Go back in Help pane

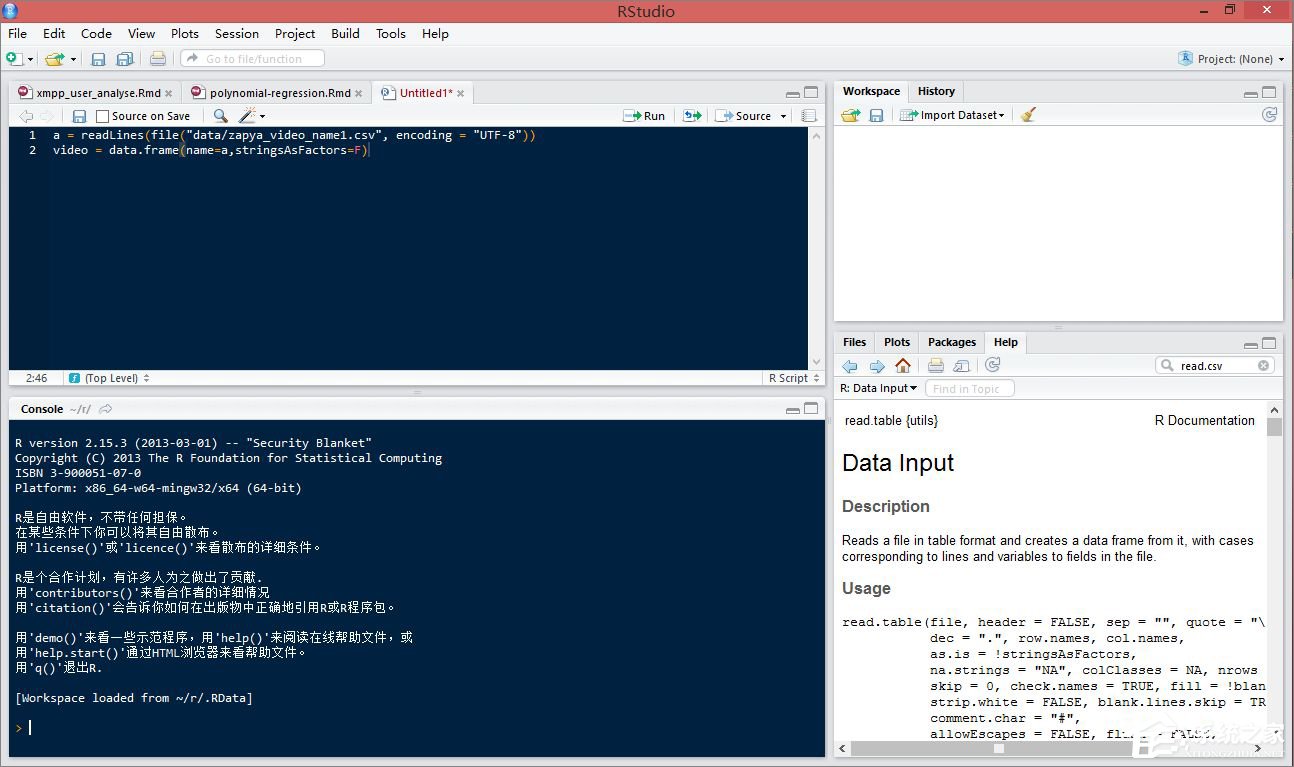(x=850, y=366)
